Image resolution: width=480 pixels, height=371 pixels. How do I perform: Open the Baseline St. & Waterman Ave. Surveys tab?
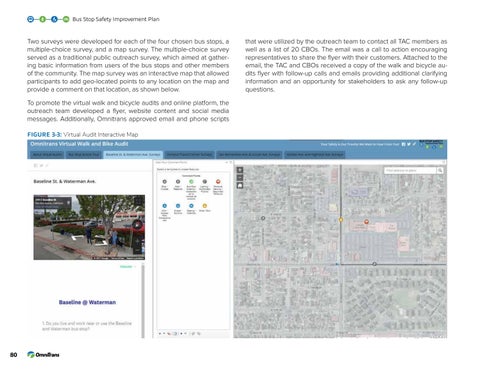pyautogui.click(x=133, y=155)
